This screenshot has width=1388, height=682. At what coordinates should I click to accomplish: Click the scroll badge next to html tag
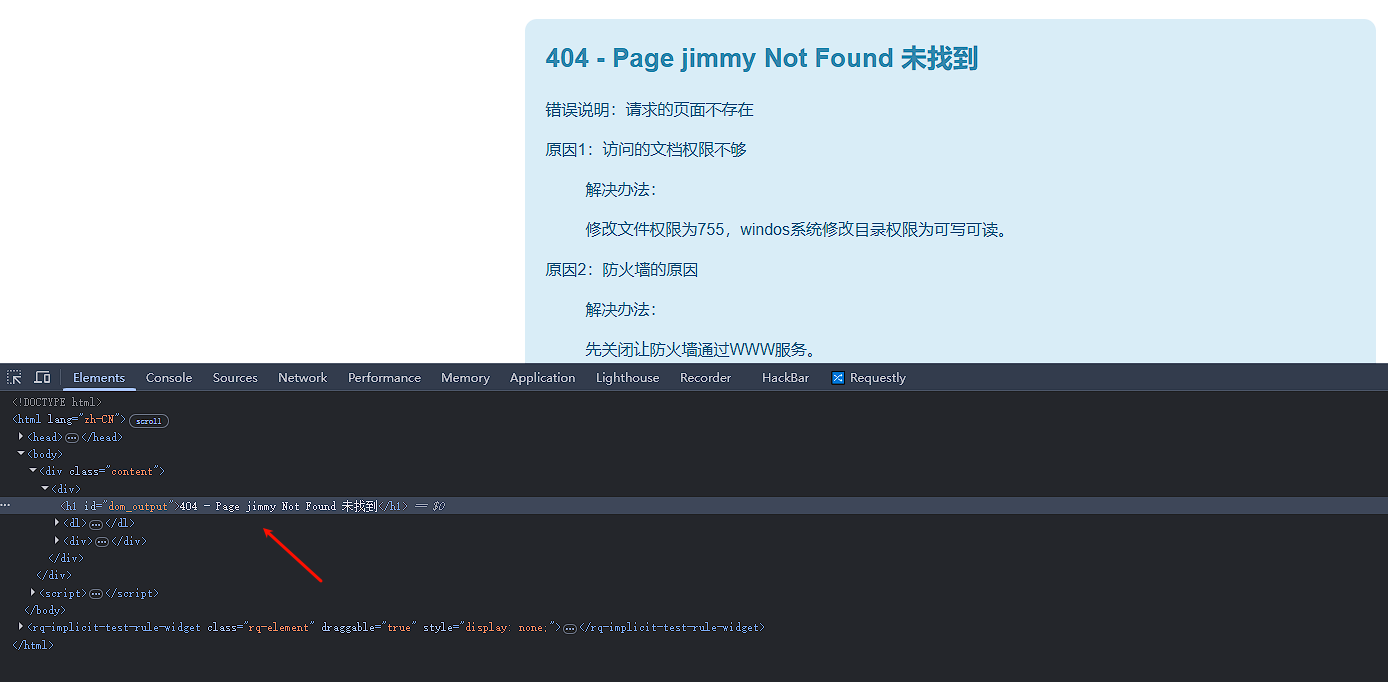[149, 421]
